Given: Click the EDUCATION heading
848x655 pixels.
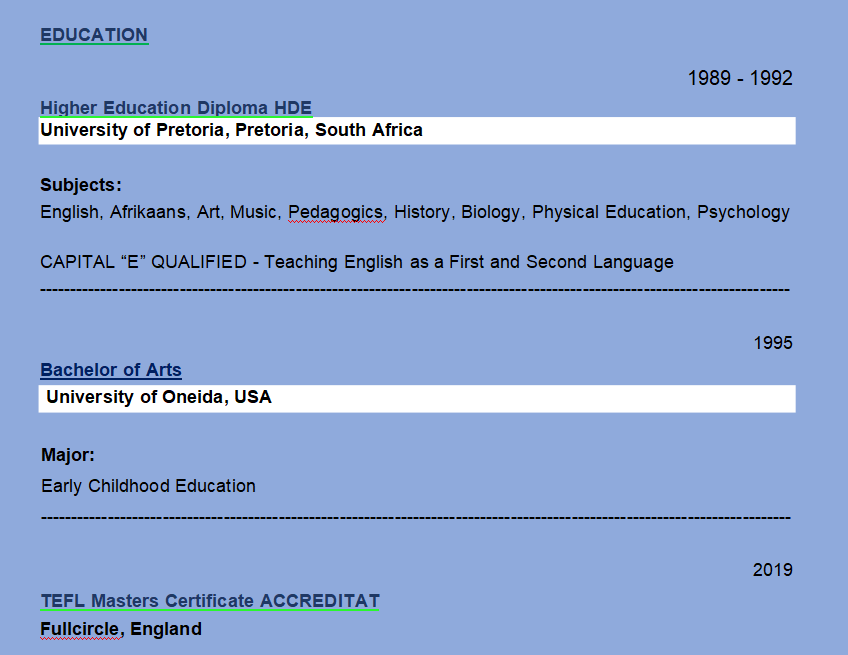Looking at the screenshot, I should click(94, 35).
